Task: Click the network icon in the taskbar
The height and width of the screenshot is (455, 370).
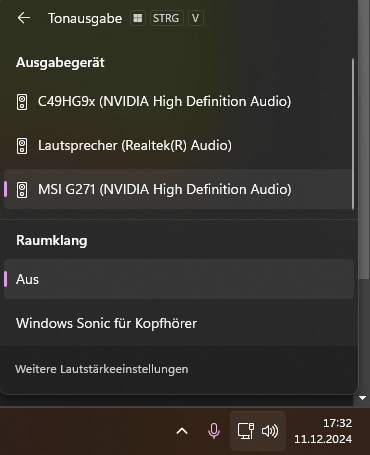Action: (246, 431)
